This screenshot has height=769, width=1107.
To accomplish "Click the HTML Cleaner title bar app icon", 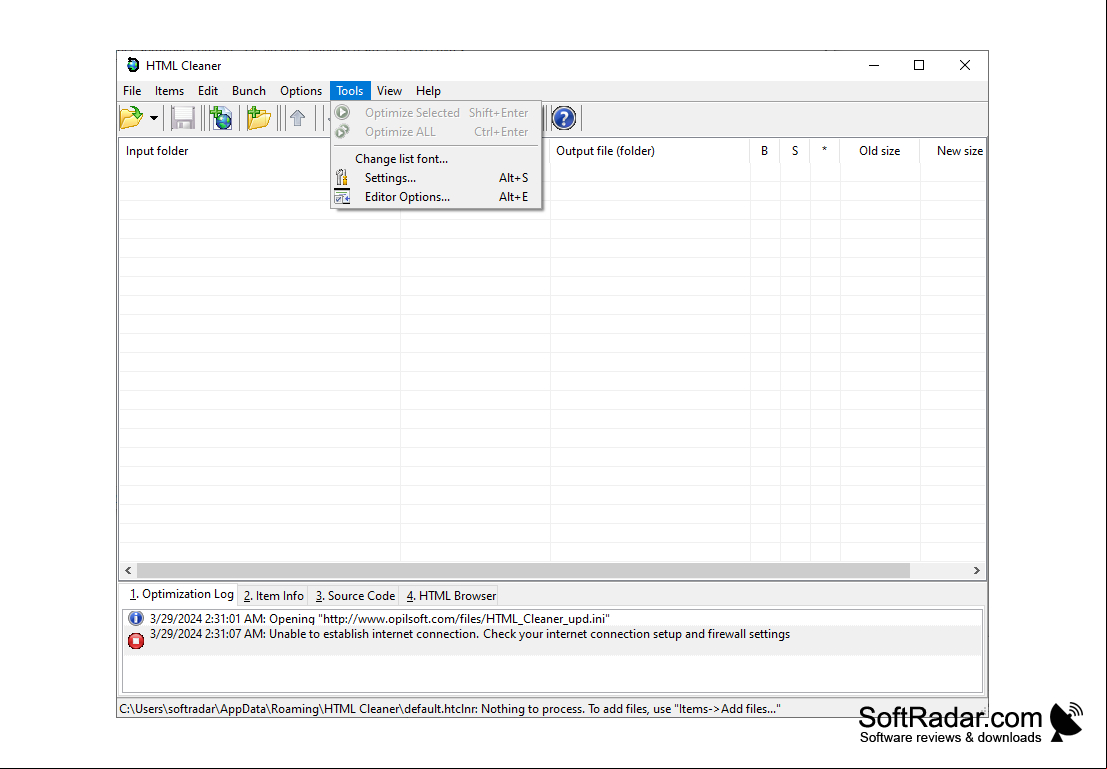I will point(133,65).
